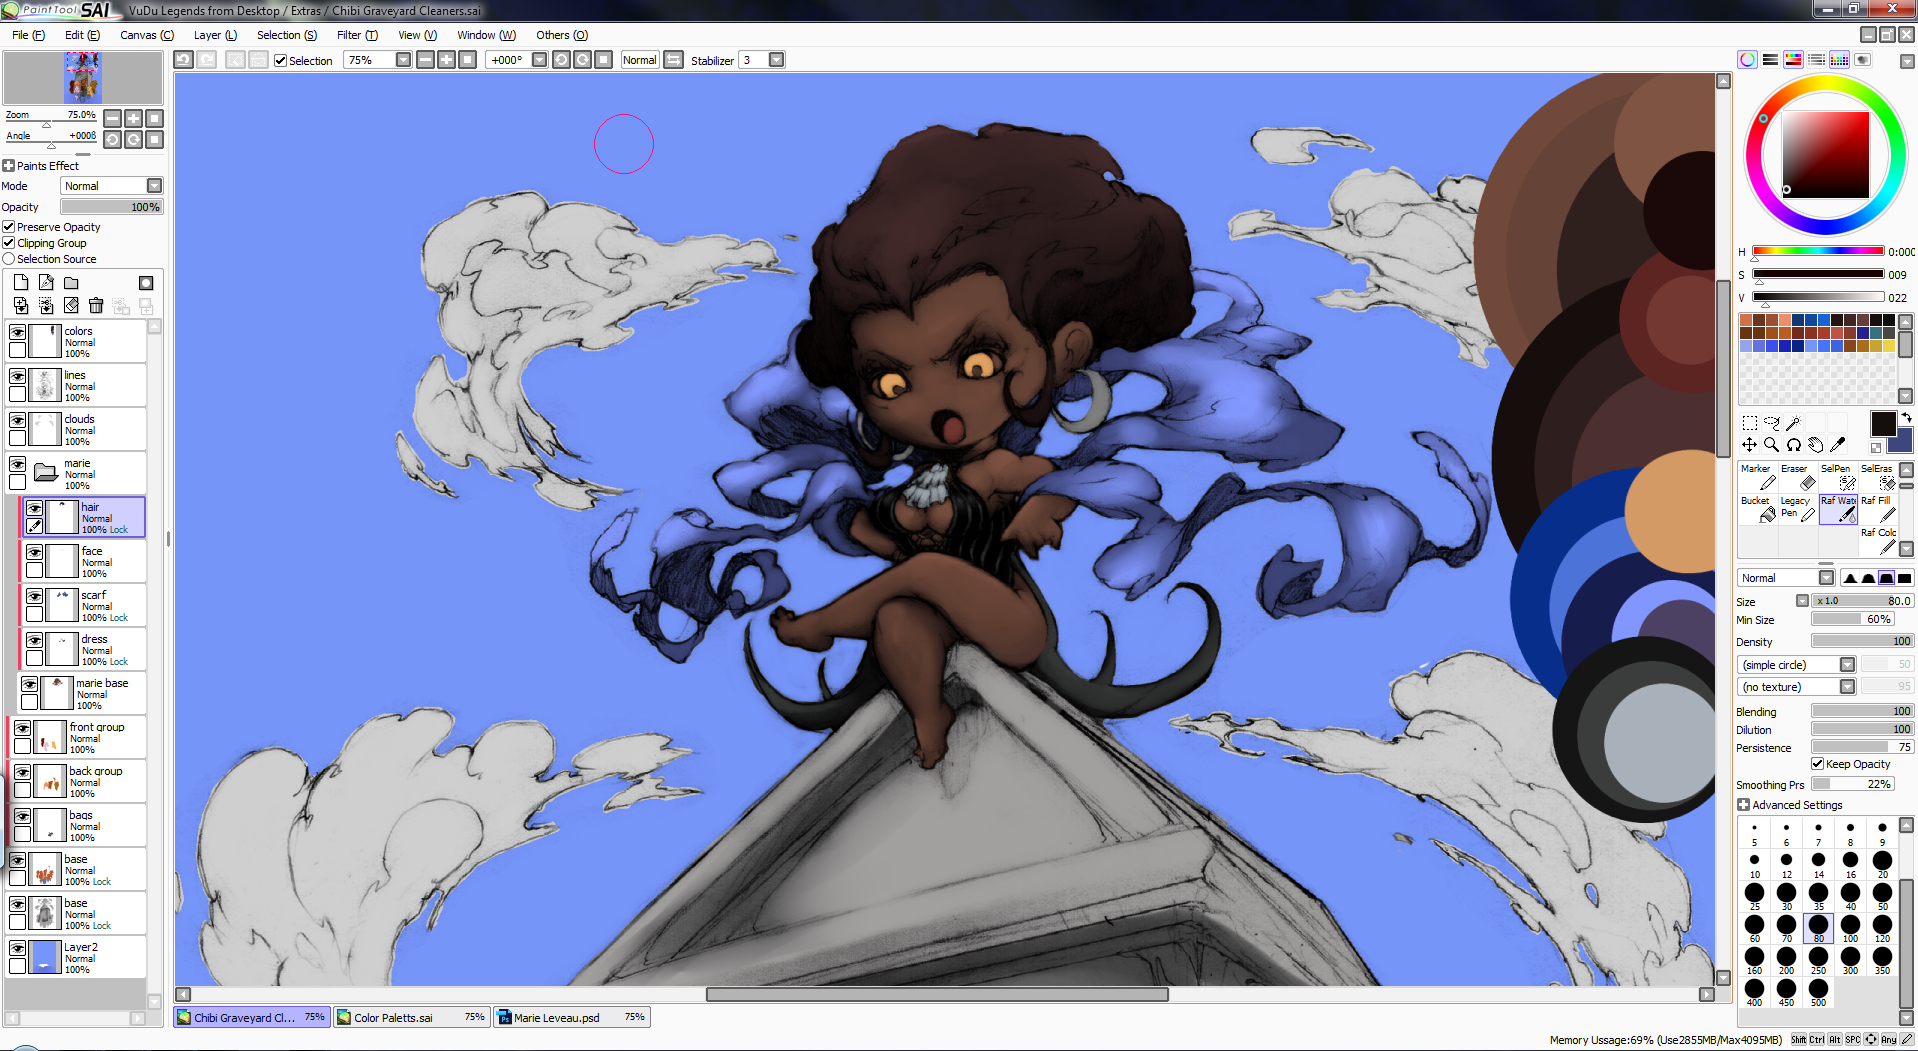Click the layer Opacity slider
1918x1051 pixels.
tap(111, 207)
